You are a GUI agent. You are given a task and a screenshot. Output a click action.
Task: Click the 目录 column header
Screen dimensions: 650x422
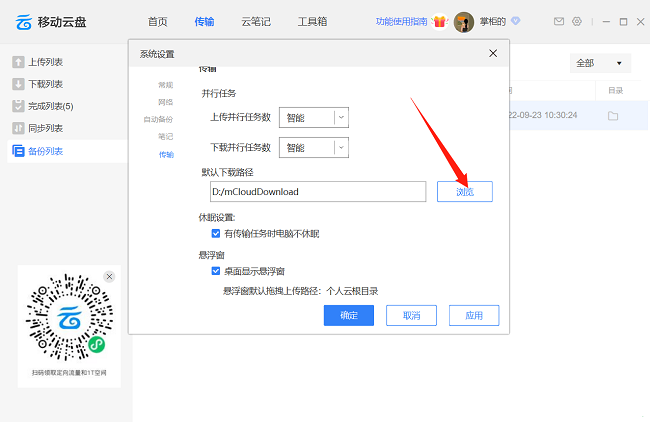click(616, 90)
